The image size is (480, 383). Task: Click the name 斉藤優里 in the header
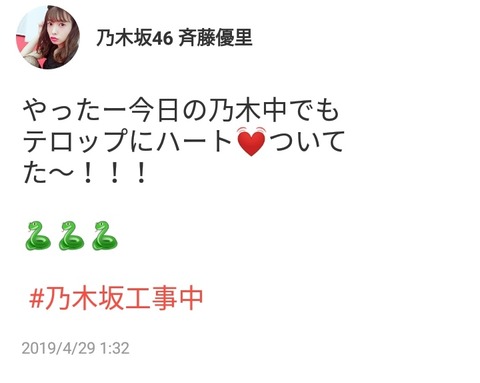[215, 37]
